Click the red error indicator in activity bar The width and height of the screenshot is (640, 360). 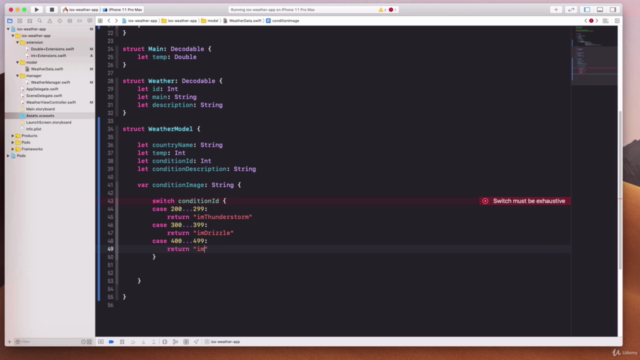pos(392,9)
